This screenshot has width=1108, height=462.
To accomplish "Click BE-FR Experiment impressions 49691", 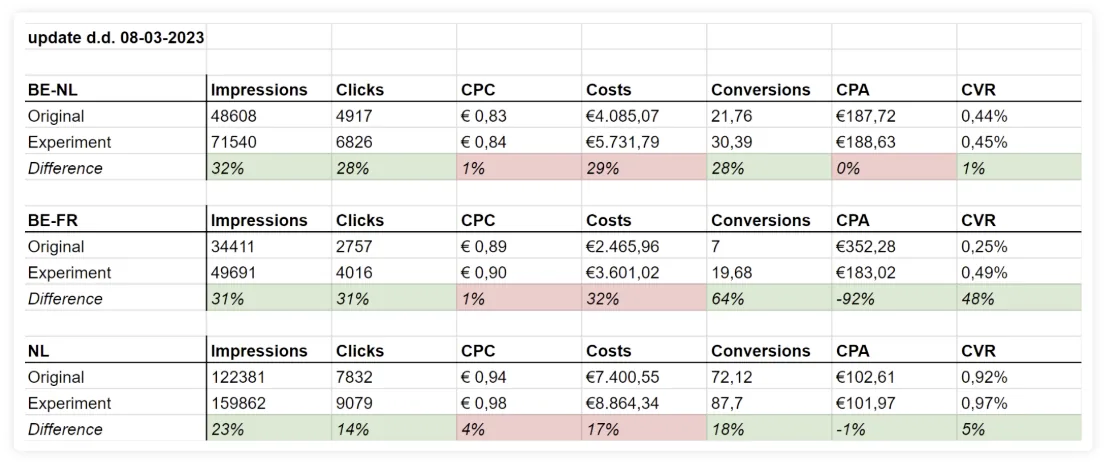I will 269,272.
